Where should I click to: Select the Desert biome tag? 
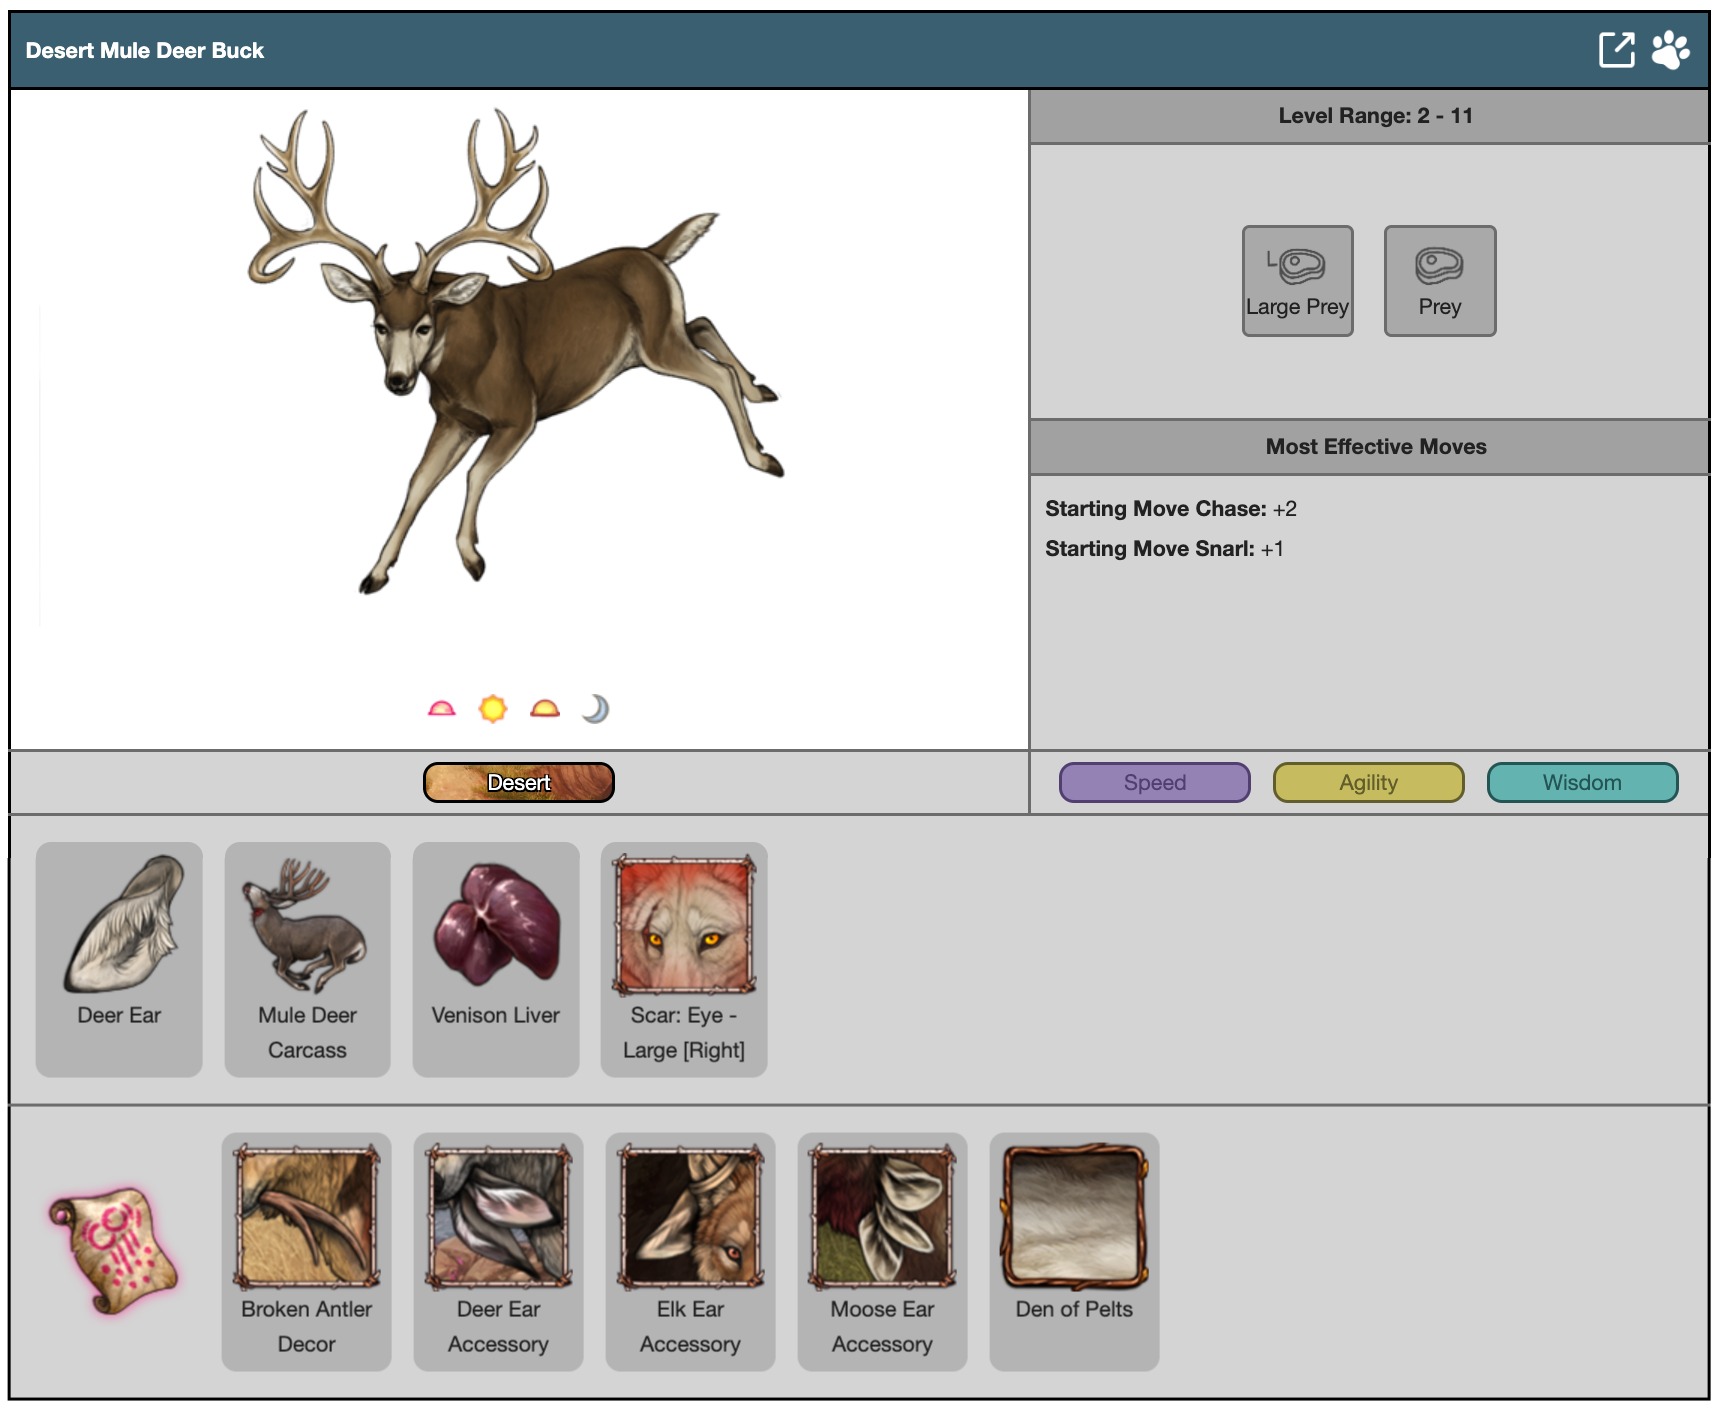[518, 782]
